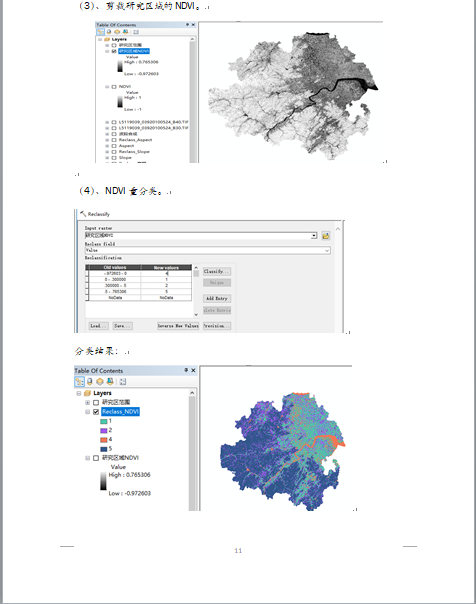Click the orange river on the classified map
This screenshot has width=476, height=604.
pos(325,438)
